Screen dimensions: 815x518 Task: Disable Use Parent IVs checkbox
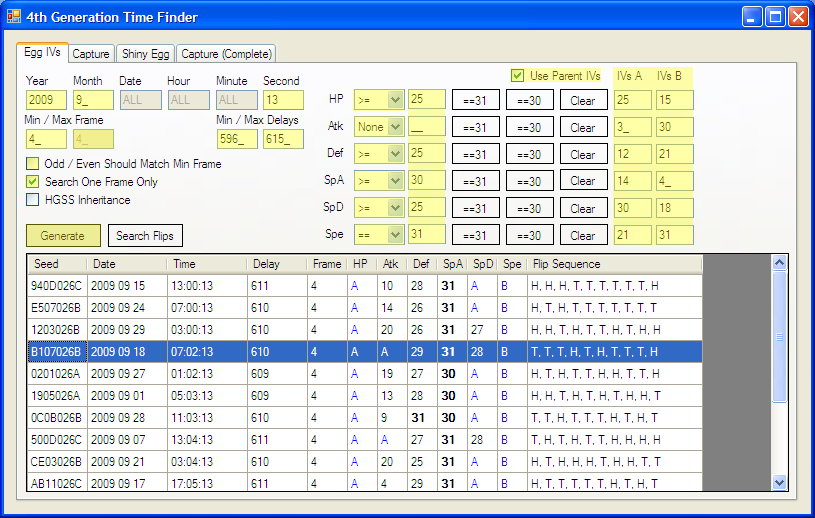click(x=517, y=76)
